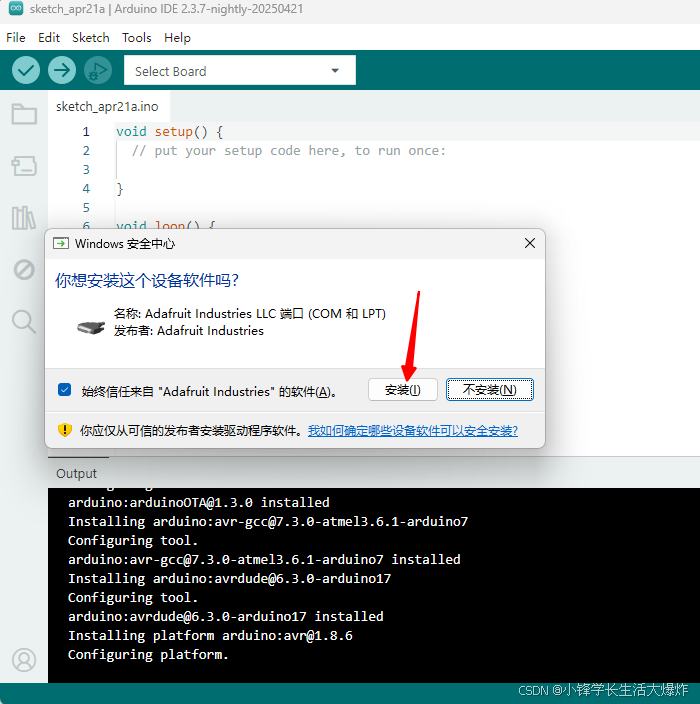Screen dimensions: 700x704
Task: Click line number 1 in the gutter
Action: click(x=86, y=132)
